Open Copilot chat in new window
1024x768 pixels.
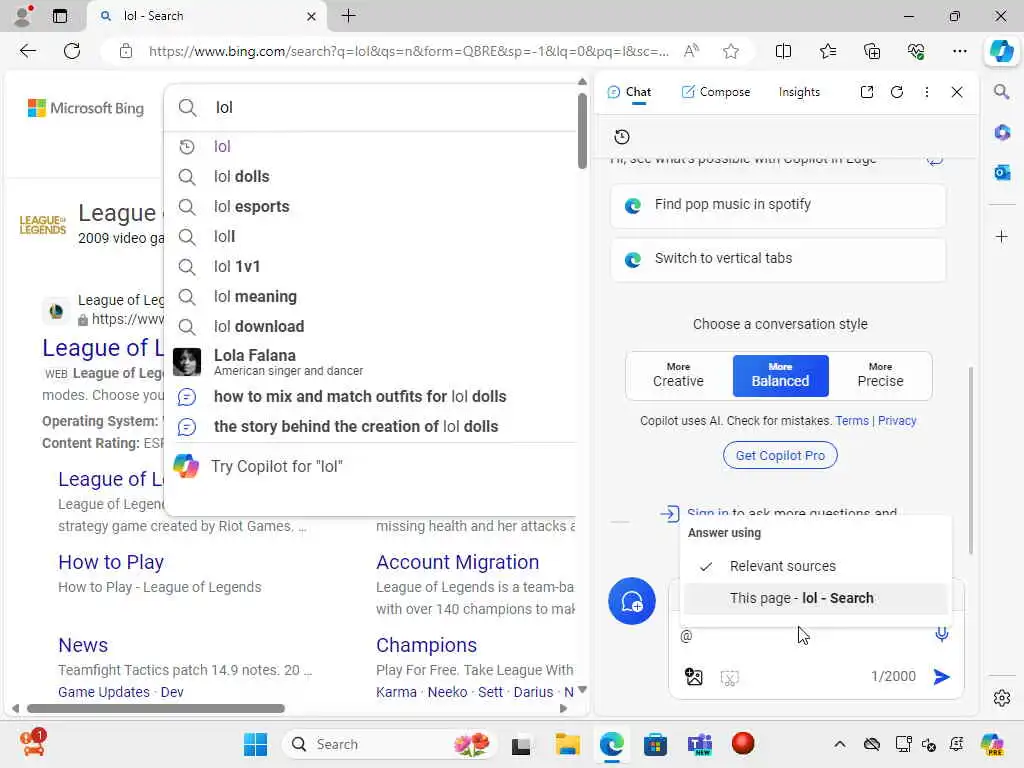(867, 92)
